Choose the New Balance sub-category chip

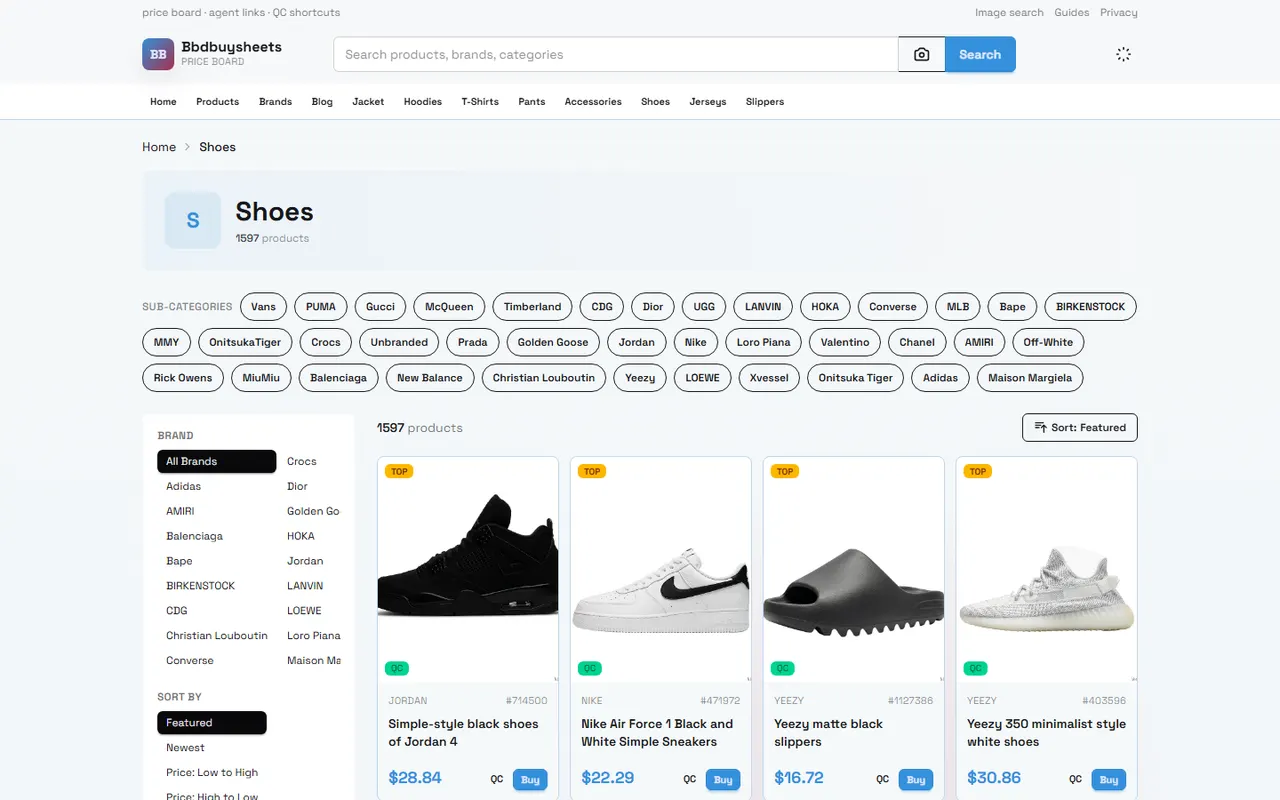430,378
